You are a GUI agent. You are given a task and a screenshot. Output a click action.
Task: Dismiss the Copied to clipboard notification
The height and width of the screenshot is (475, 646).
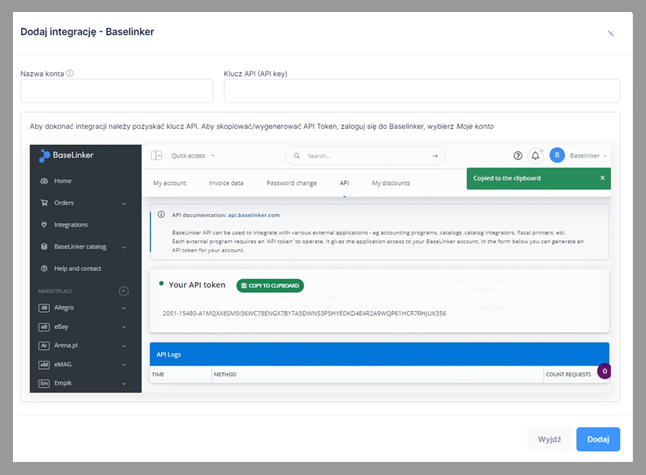click(x=602, y=178)
